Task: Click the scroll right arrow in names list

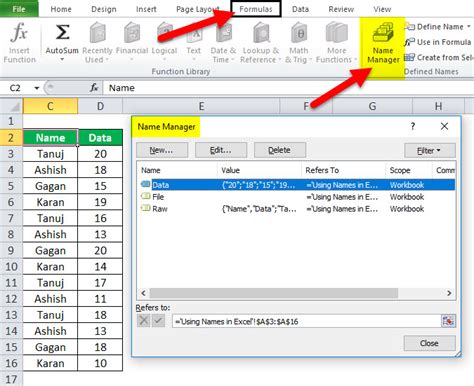Action: 449,293
